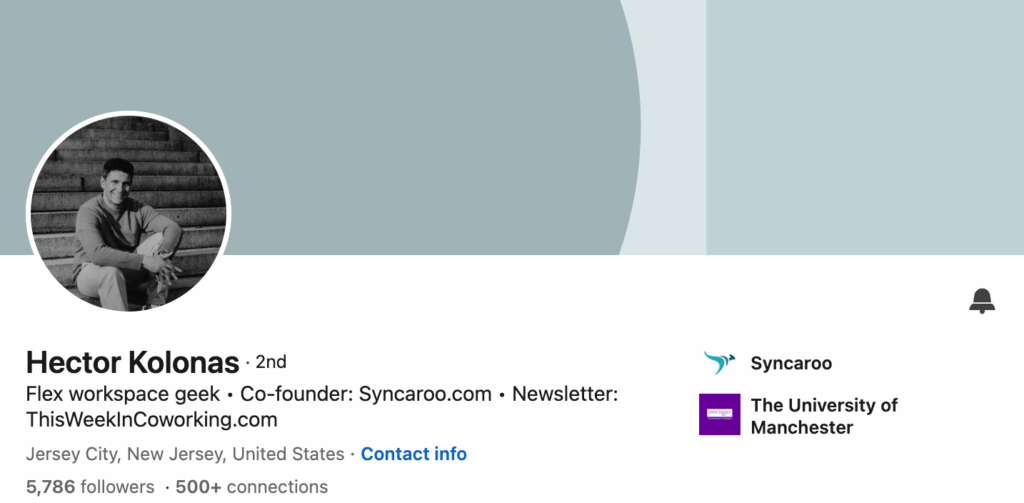1024x503 pixels.
Task: Click the purple University of Manchester logo
Action: tap(719, 415)
